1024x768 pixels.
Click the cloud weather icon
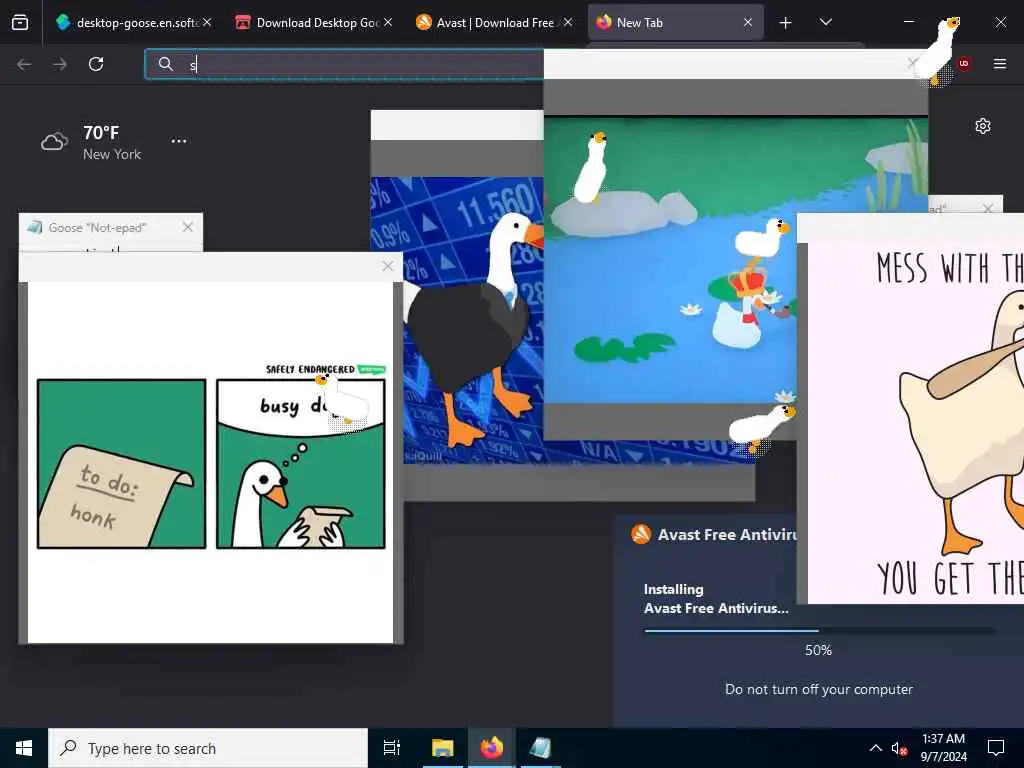coord(54,142)
